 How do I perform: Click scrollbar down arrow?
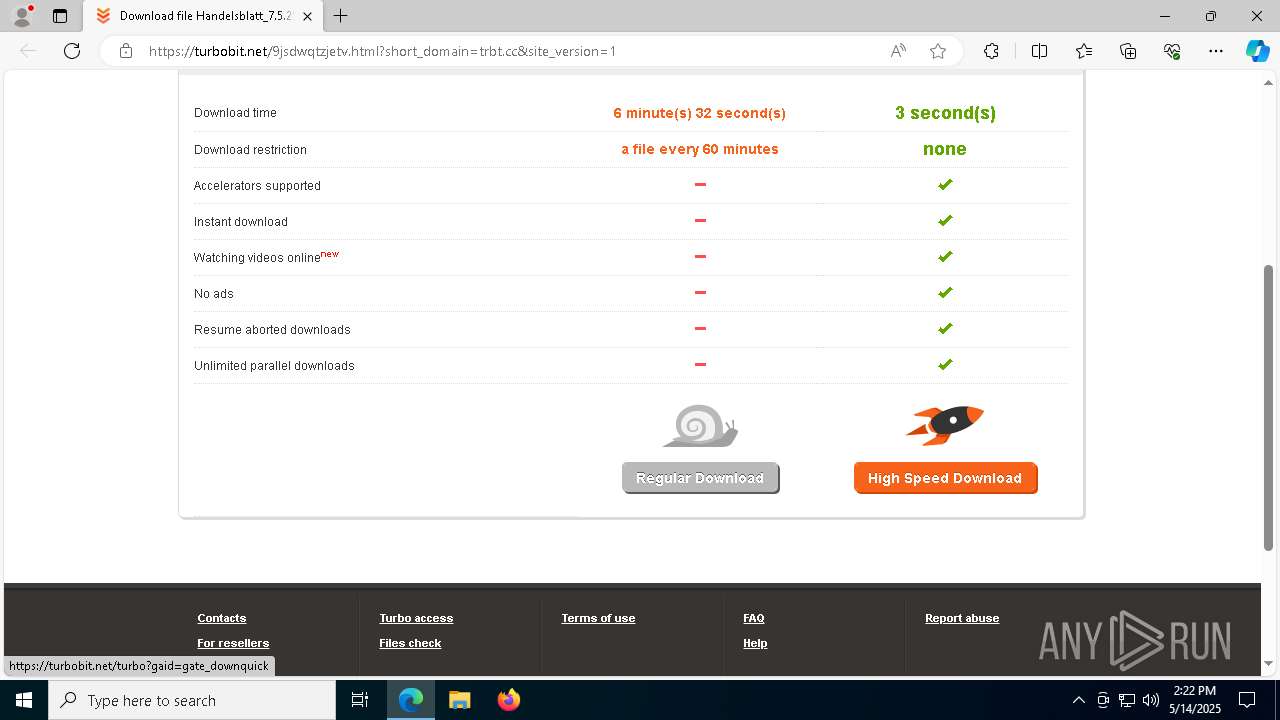click(1268, 663)
